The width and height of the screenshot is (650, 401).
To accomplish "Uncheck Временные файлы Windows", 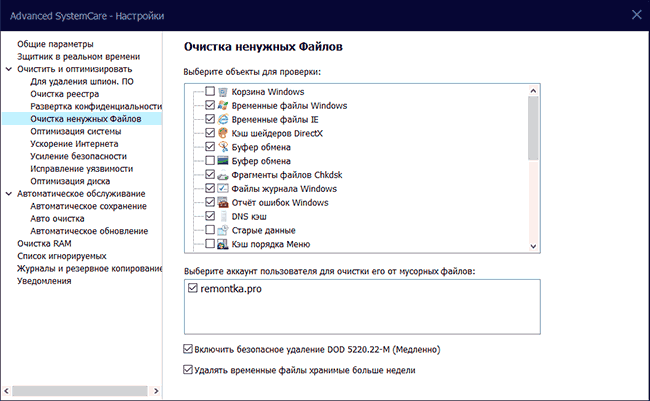I will point(210,105).
